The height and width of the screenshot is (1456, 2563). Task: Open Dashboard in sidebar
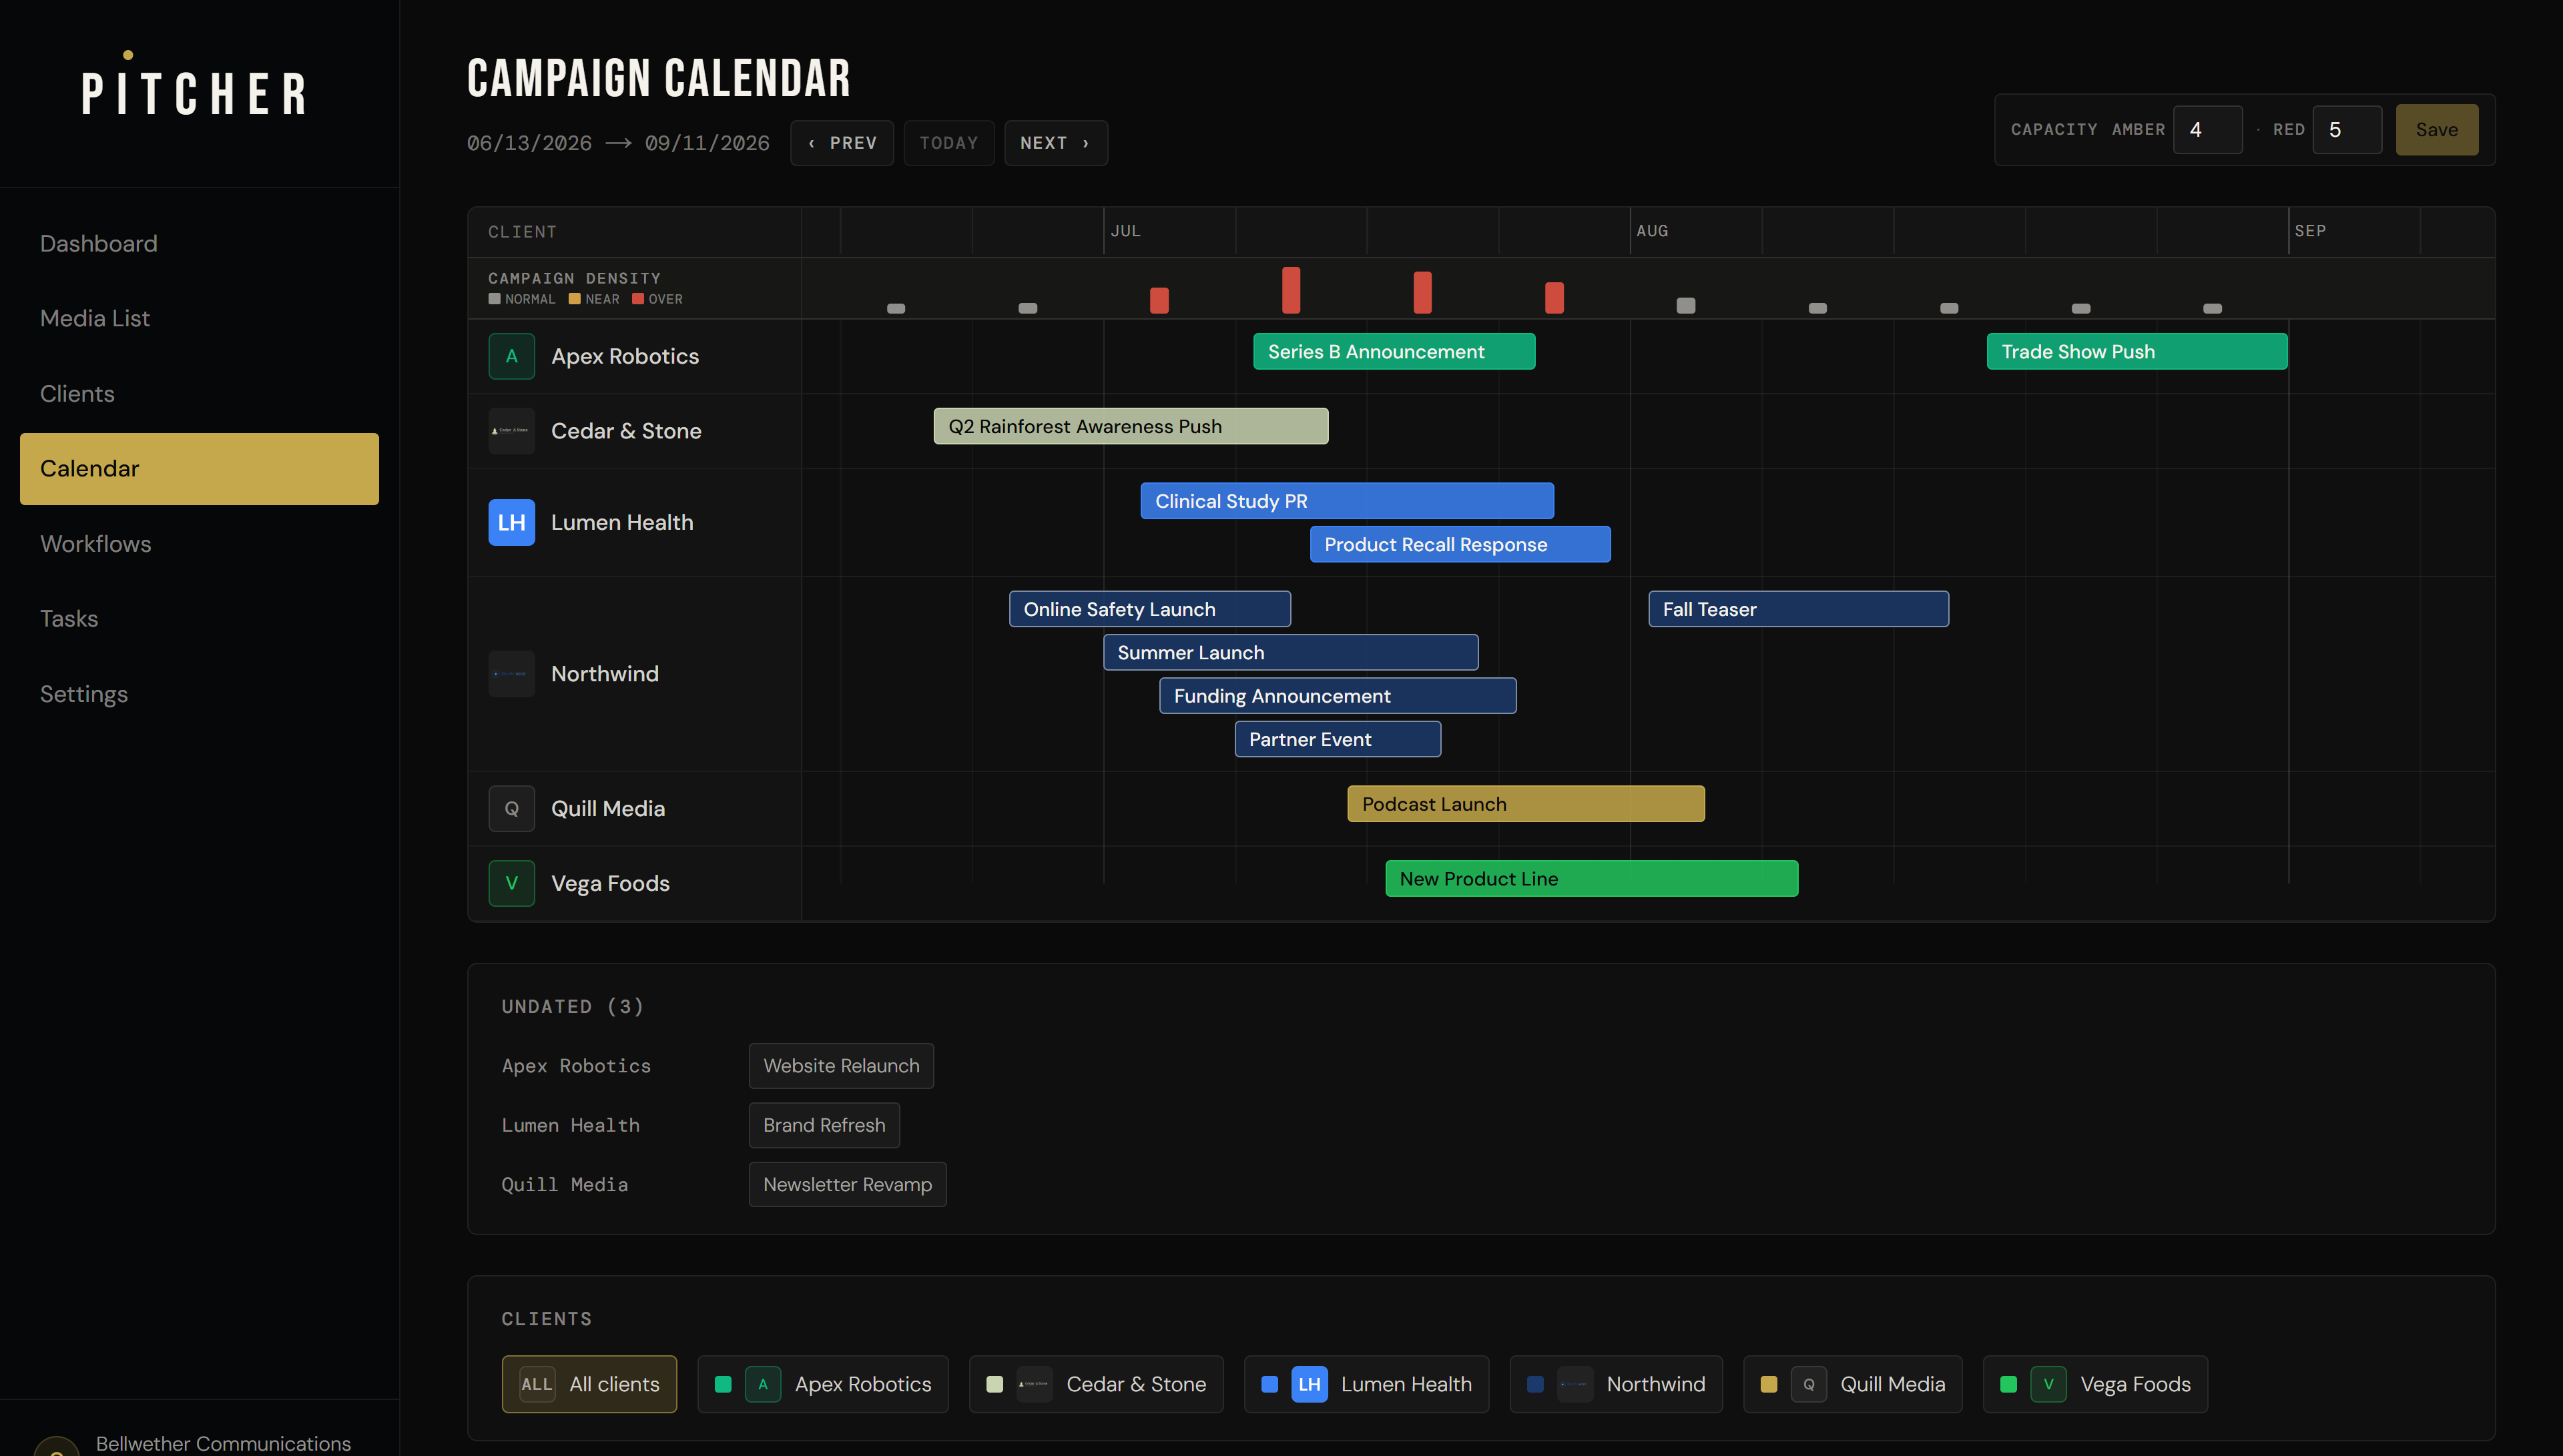point(199,244)
